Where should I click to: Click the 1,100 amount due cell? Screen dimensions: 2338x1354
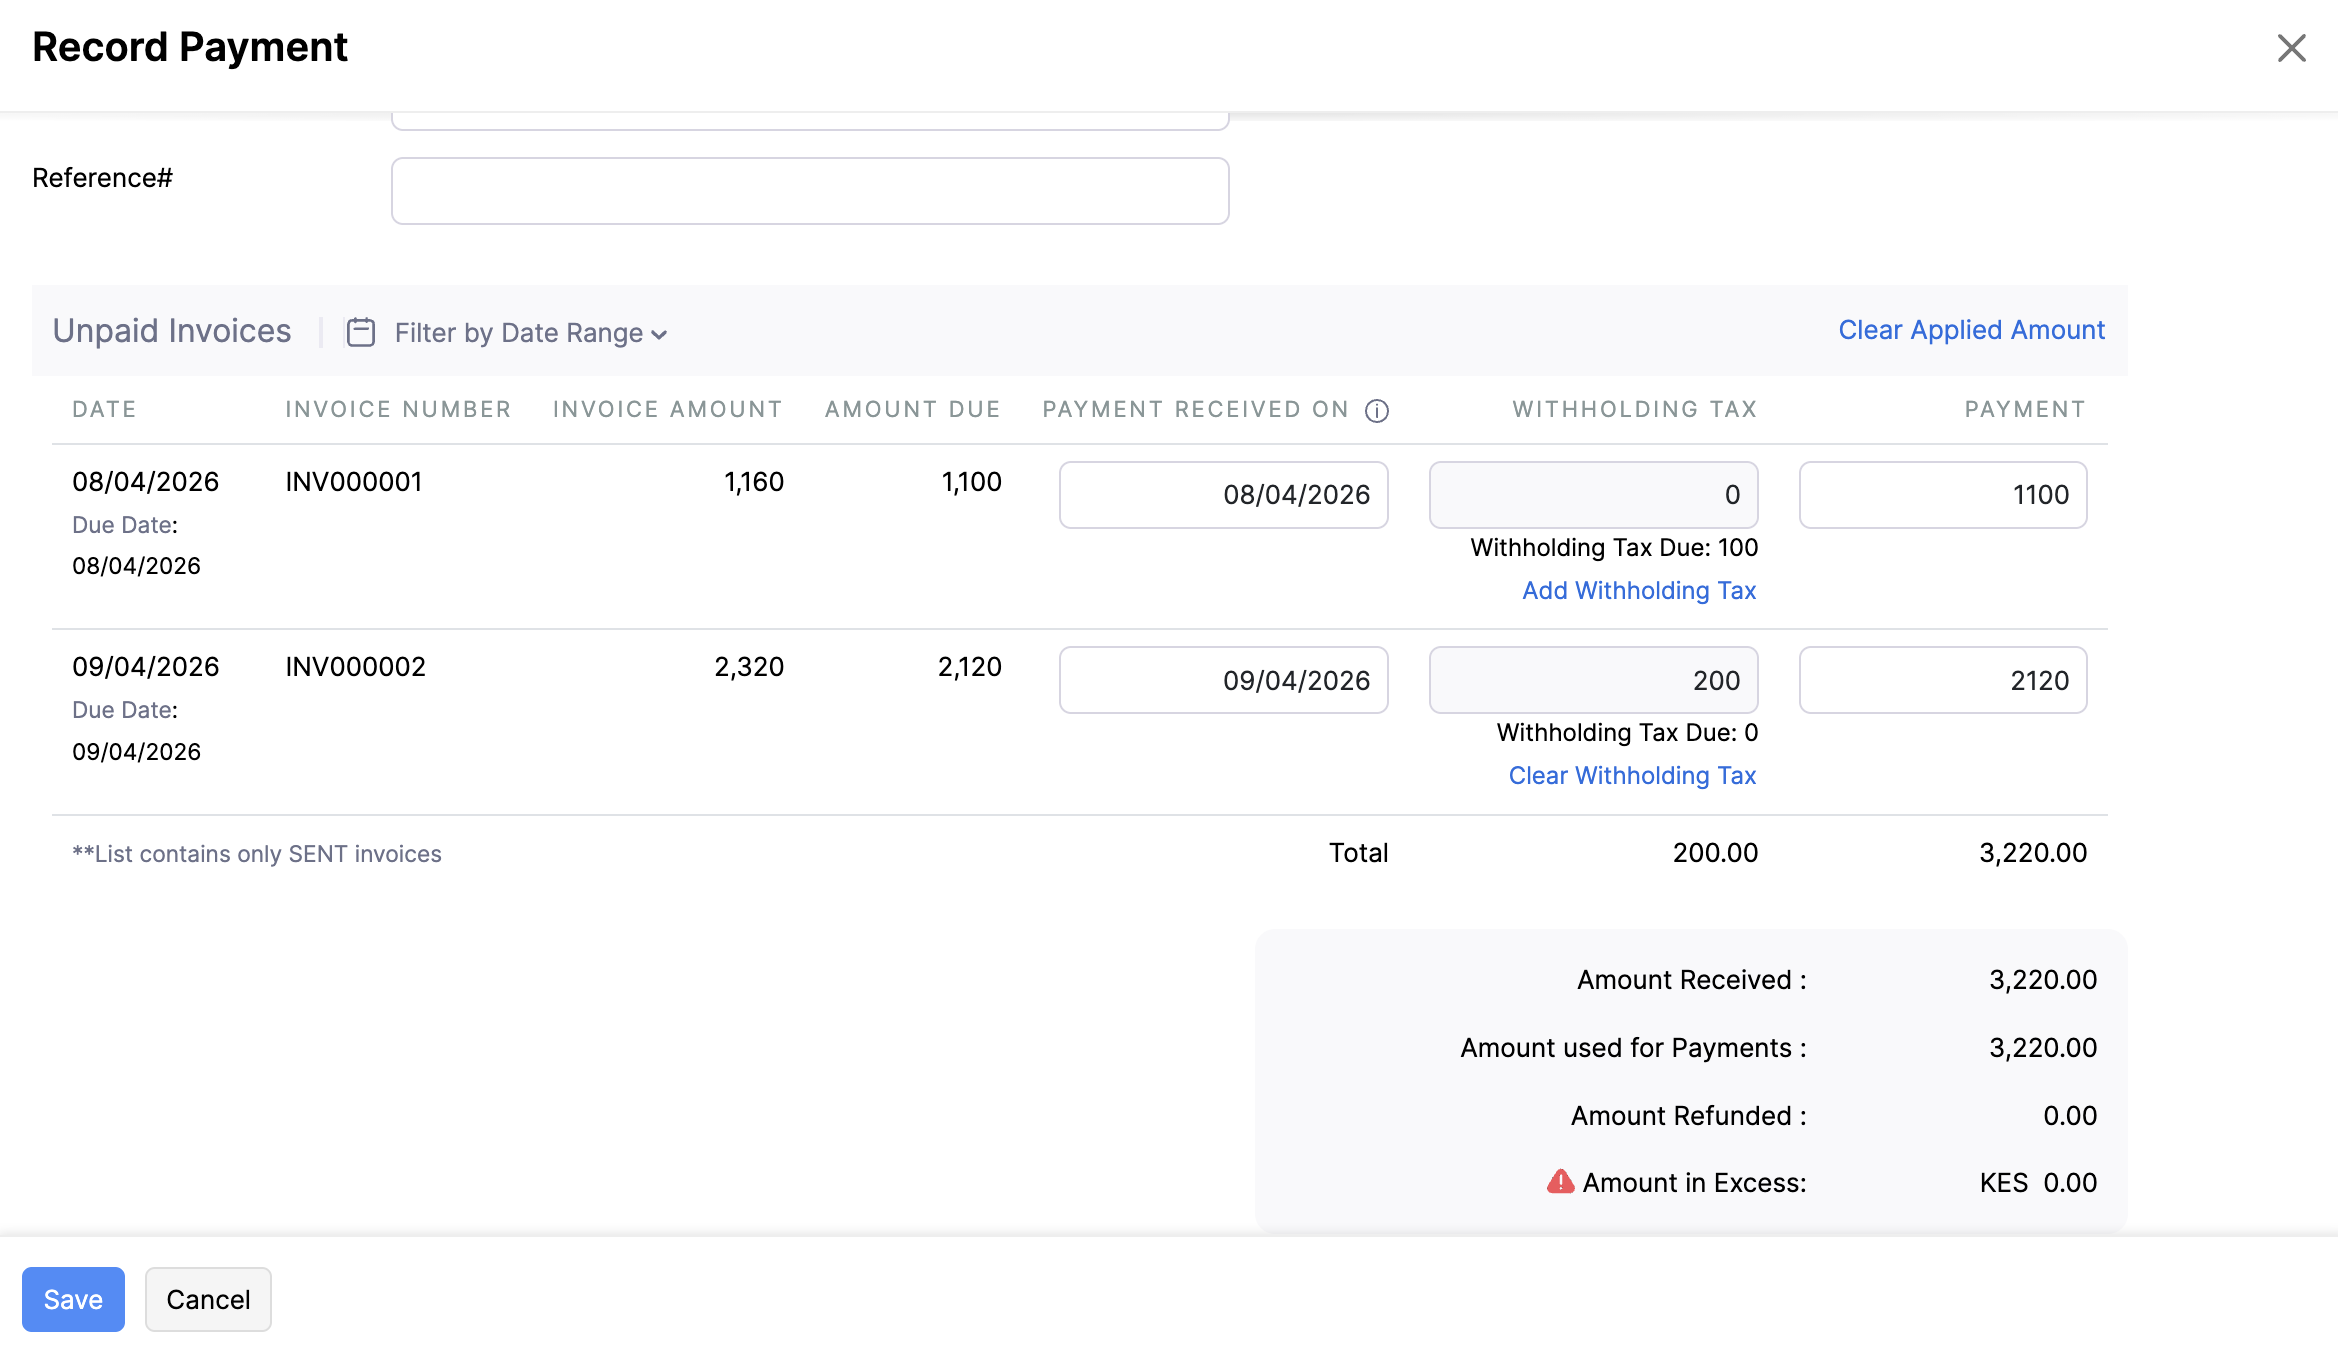click(971, 482)
